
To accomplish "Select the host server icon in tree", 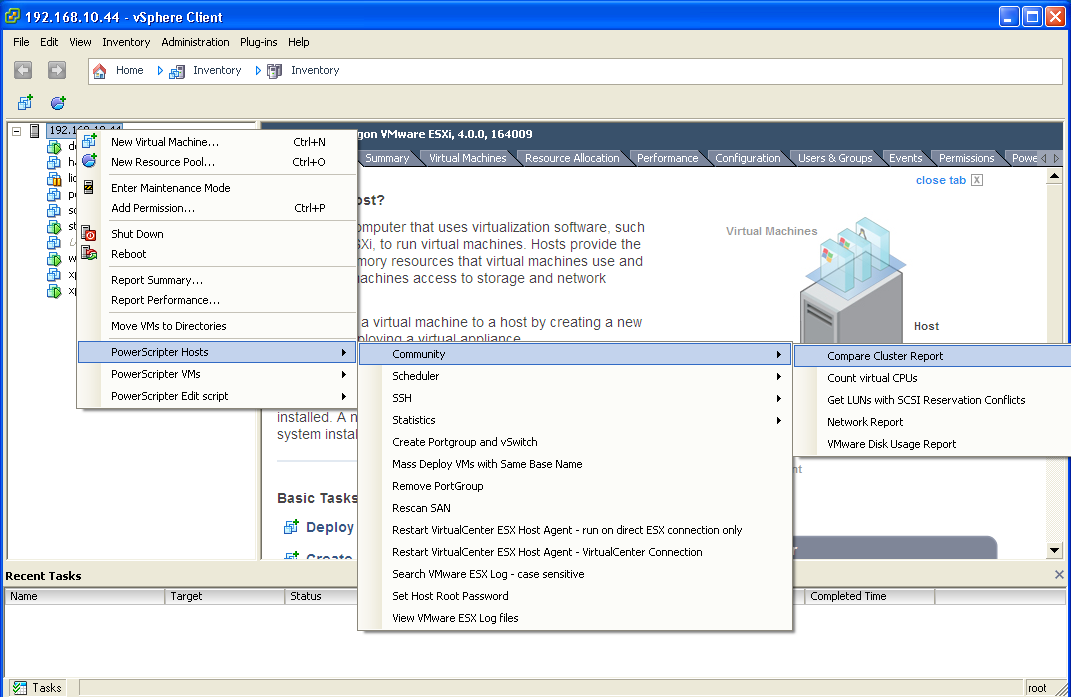I will point(34,131).
